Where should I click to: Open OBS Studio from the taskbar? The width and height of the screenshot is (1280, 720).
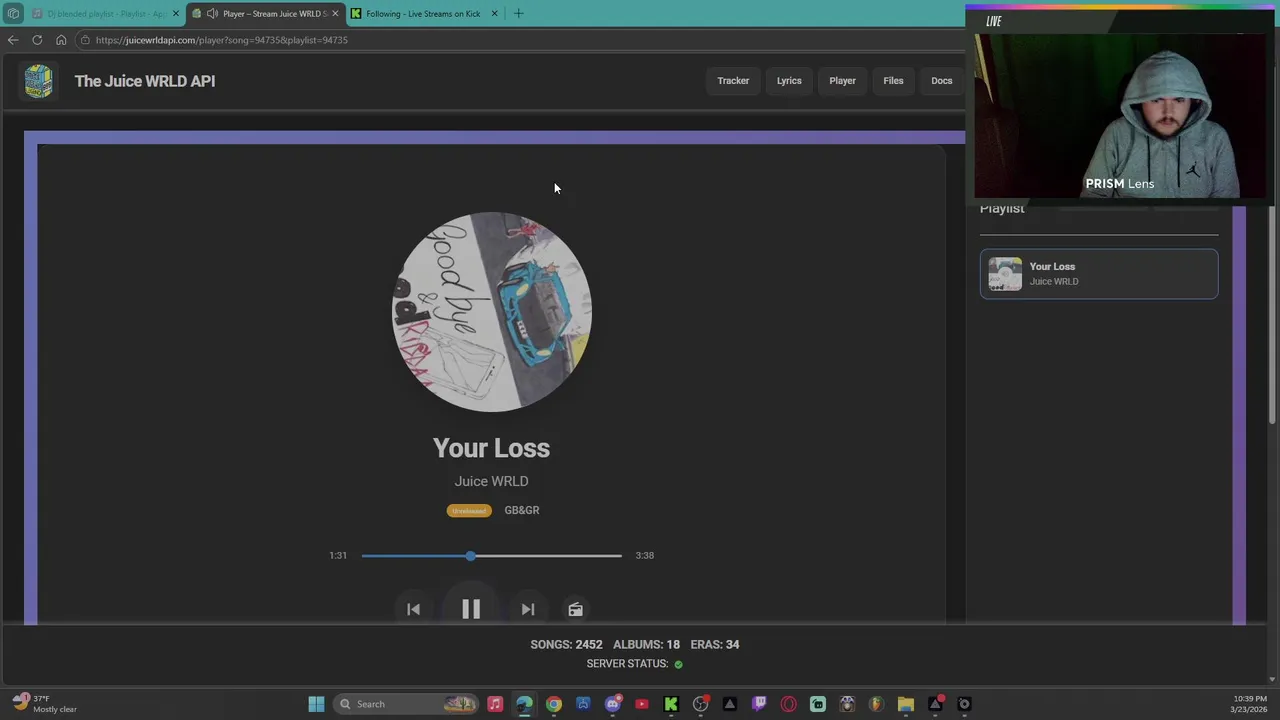700,704
